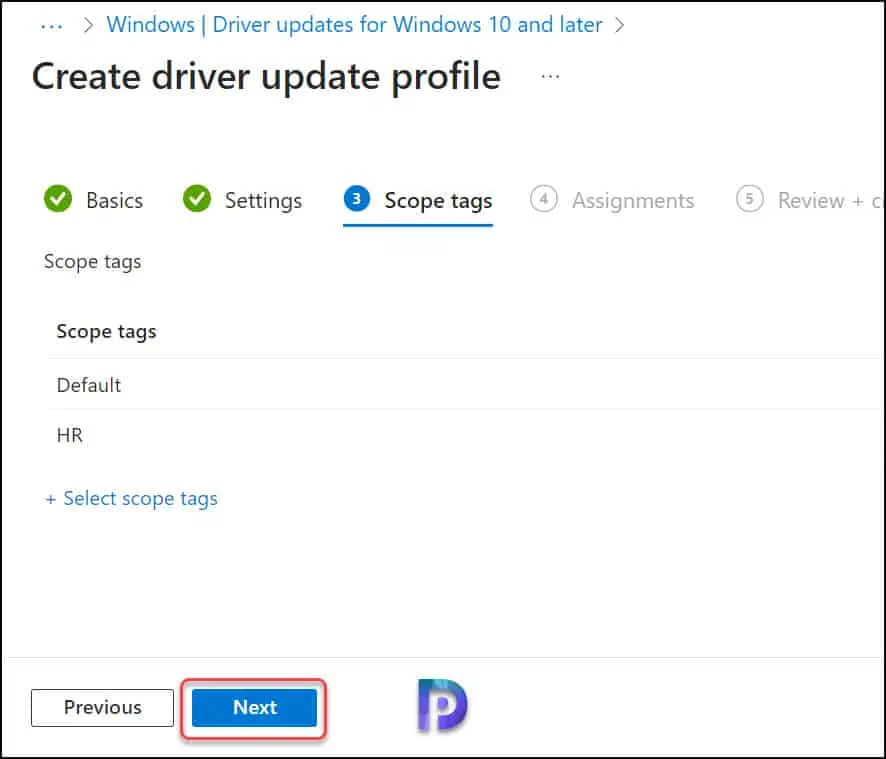Go to the Basics step
This screenshot has height=759, width=886.
[x=94, y=200]
